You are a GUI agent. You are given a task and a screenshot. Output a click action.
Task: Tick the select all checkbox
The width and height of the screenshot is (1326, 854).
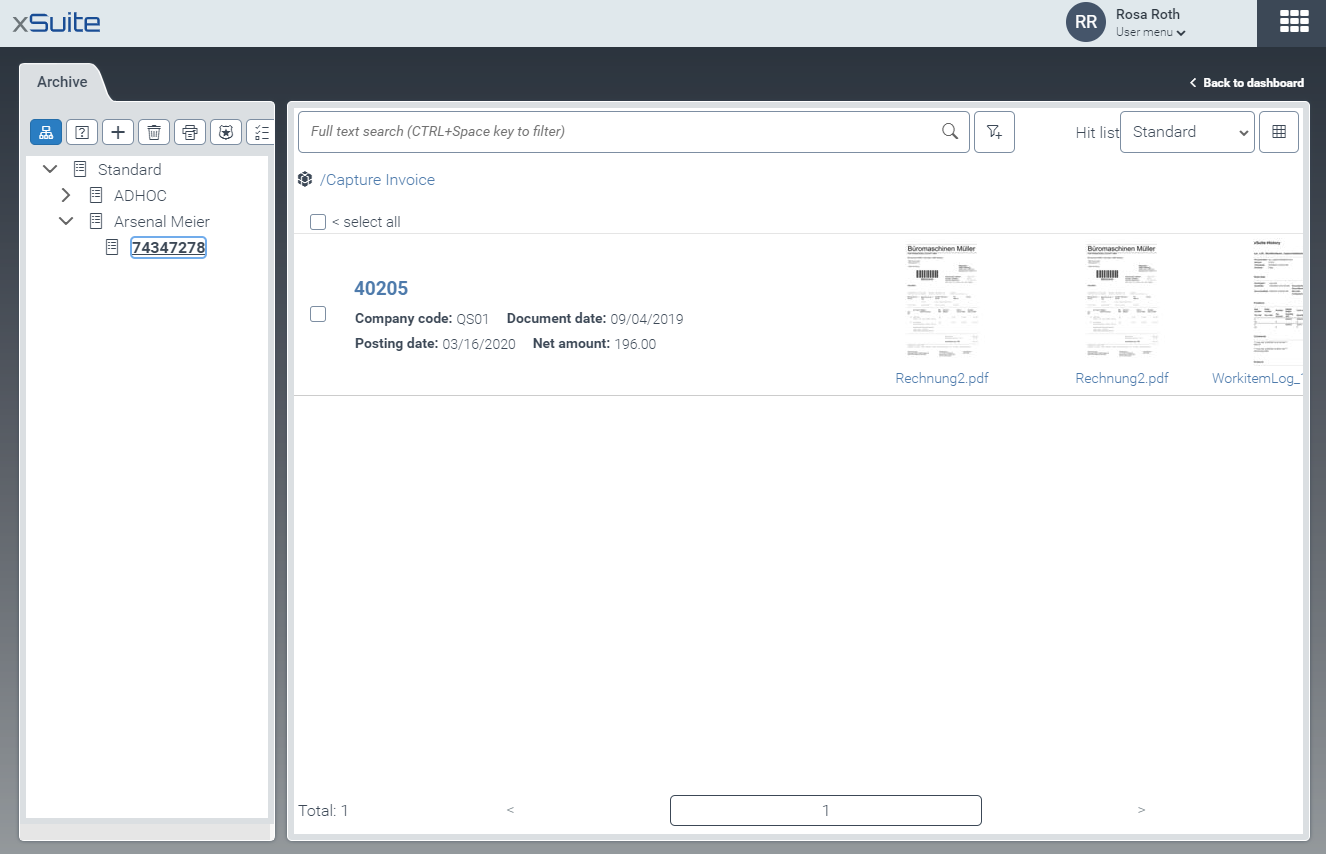click(x=318, y=222)
